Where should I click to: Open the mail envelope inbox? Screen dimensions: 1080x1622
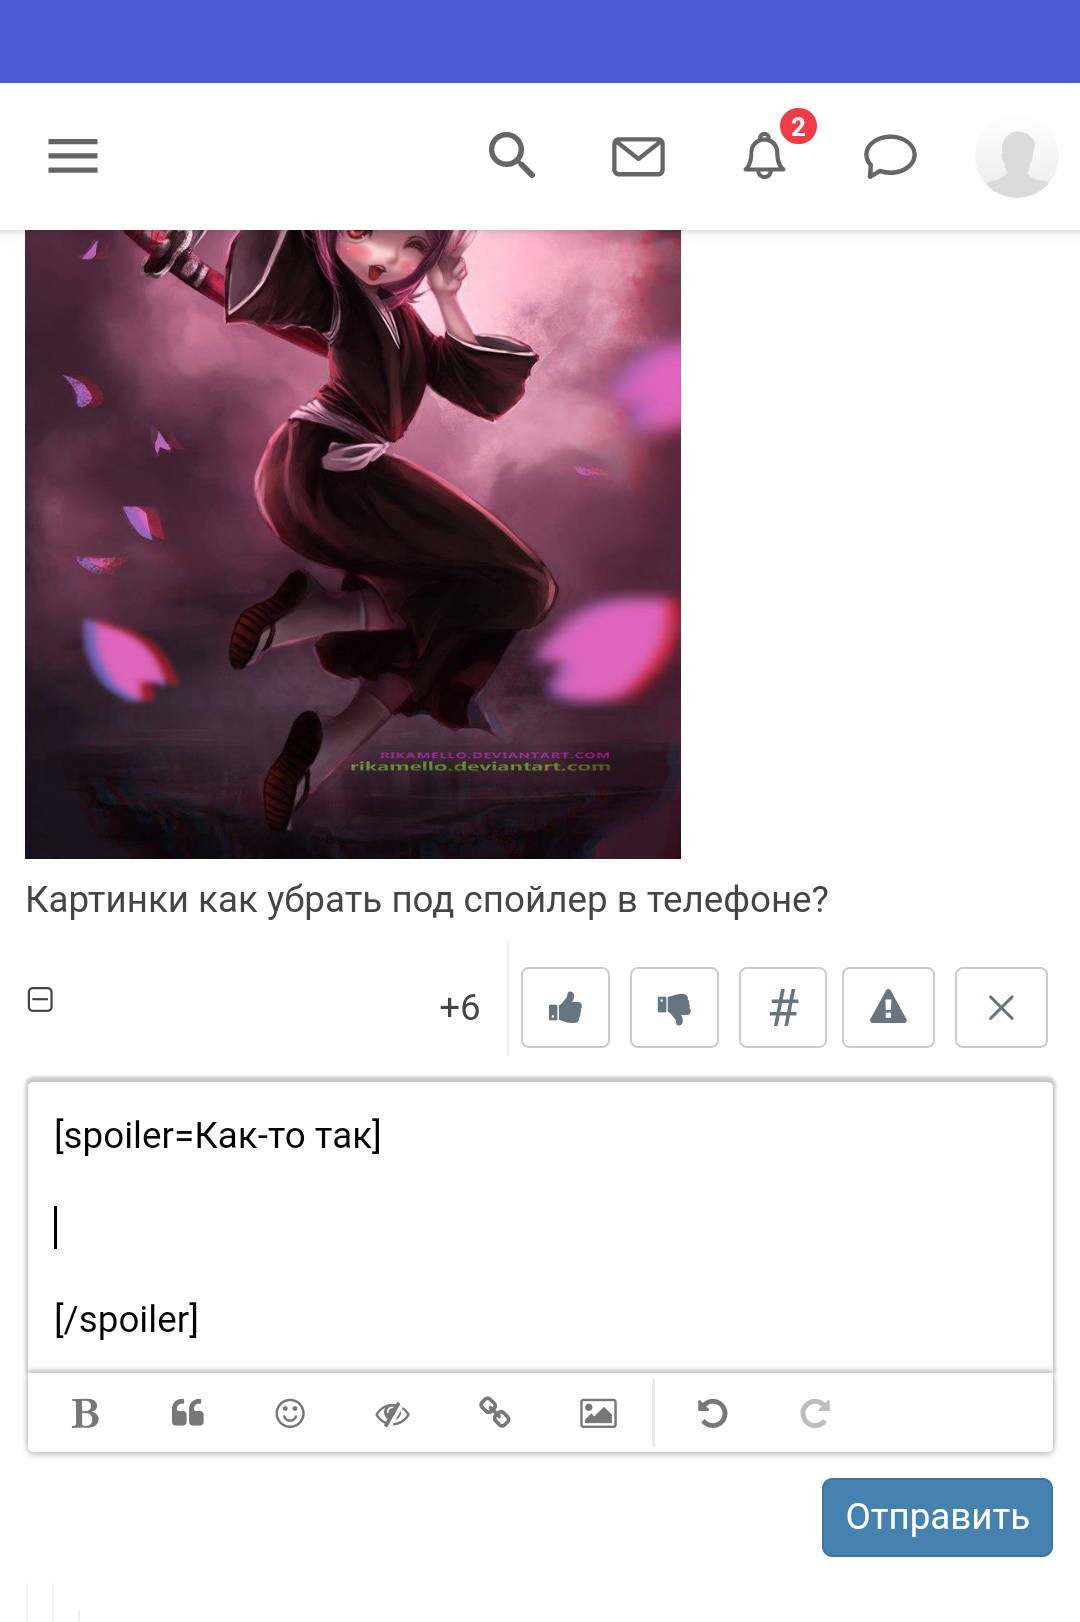coord(638,157)
